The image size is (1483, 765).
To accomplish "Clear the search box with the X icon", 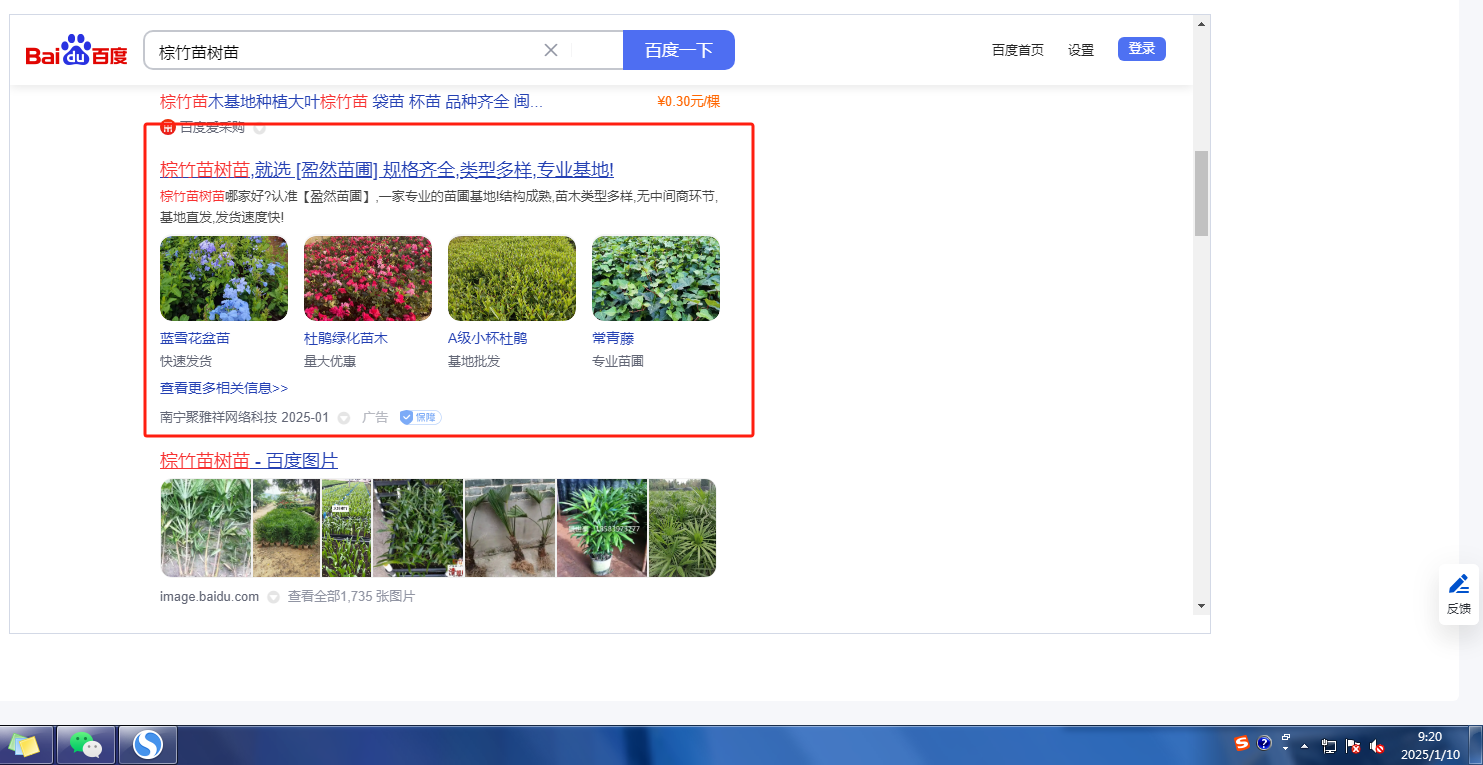I will click(x=550, y=50).
